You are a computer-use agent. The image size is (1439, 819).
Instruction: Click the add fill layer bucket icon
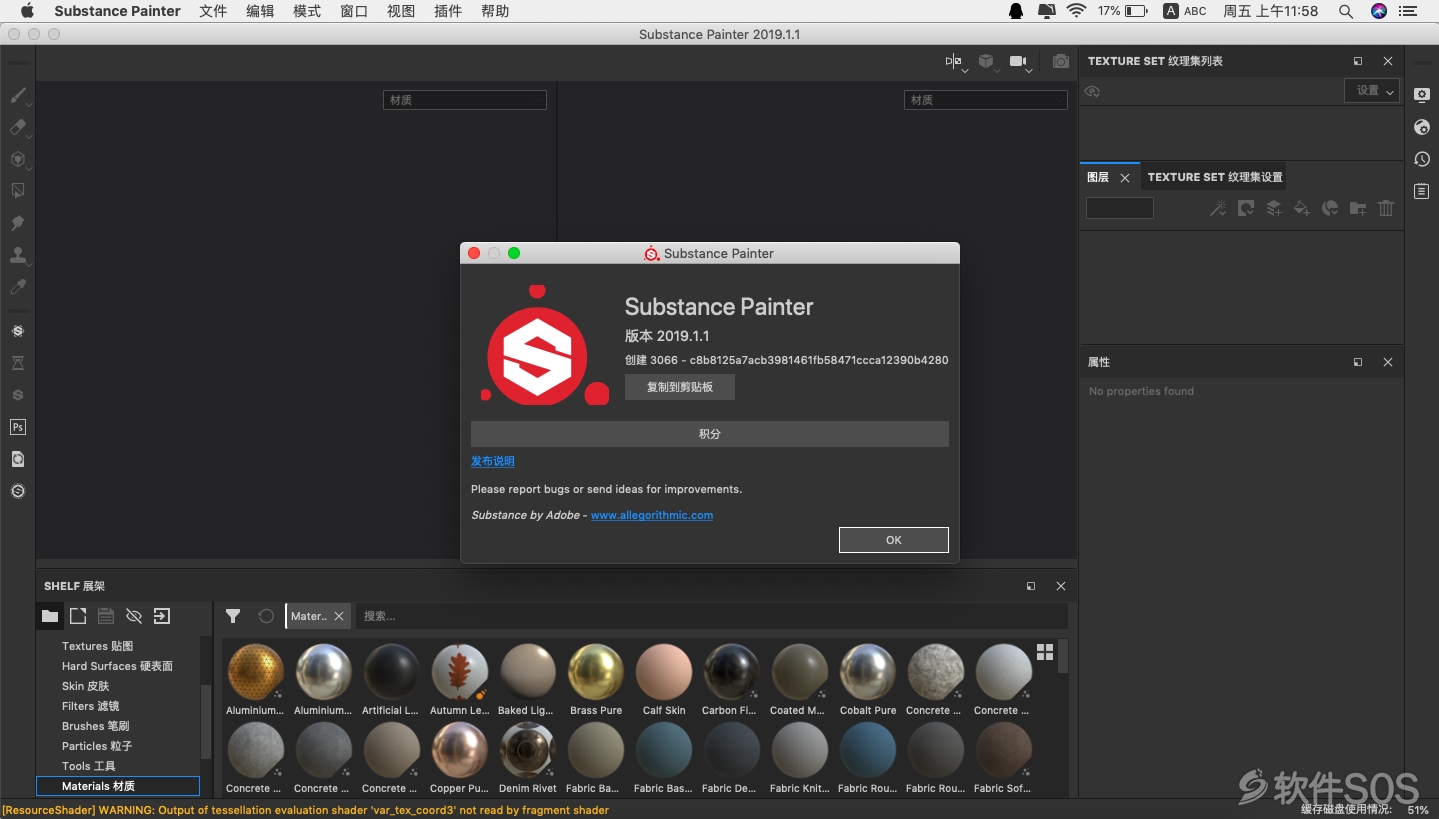click(x=1302, y=208)
